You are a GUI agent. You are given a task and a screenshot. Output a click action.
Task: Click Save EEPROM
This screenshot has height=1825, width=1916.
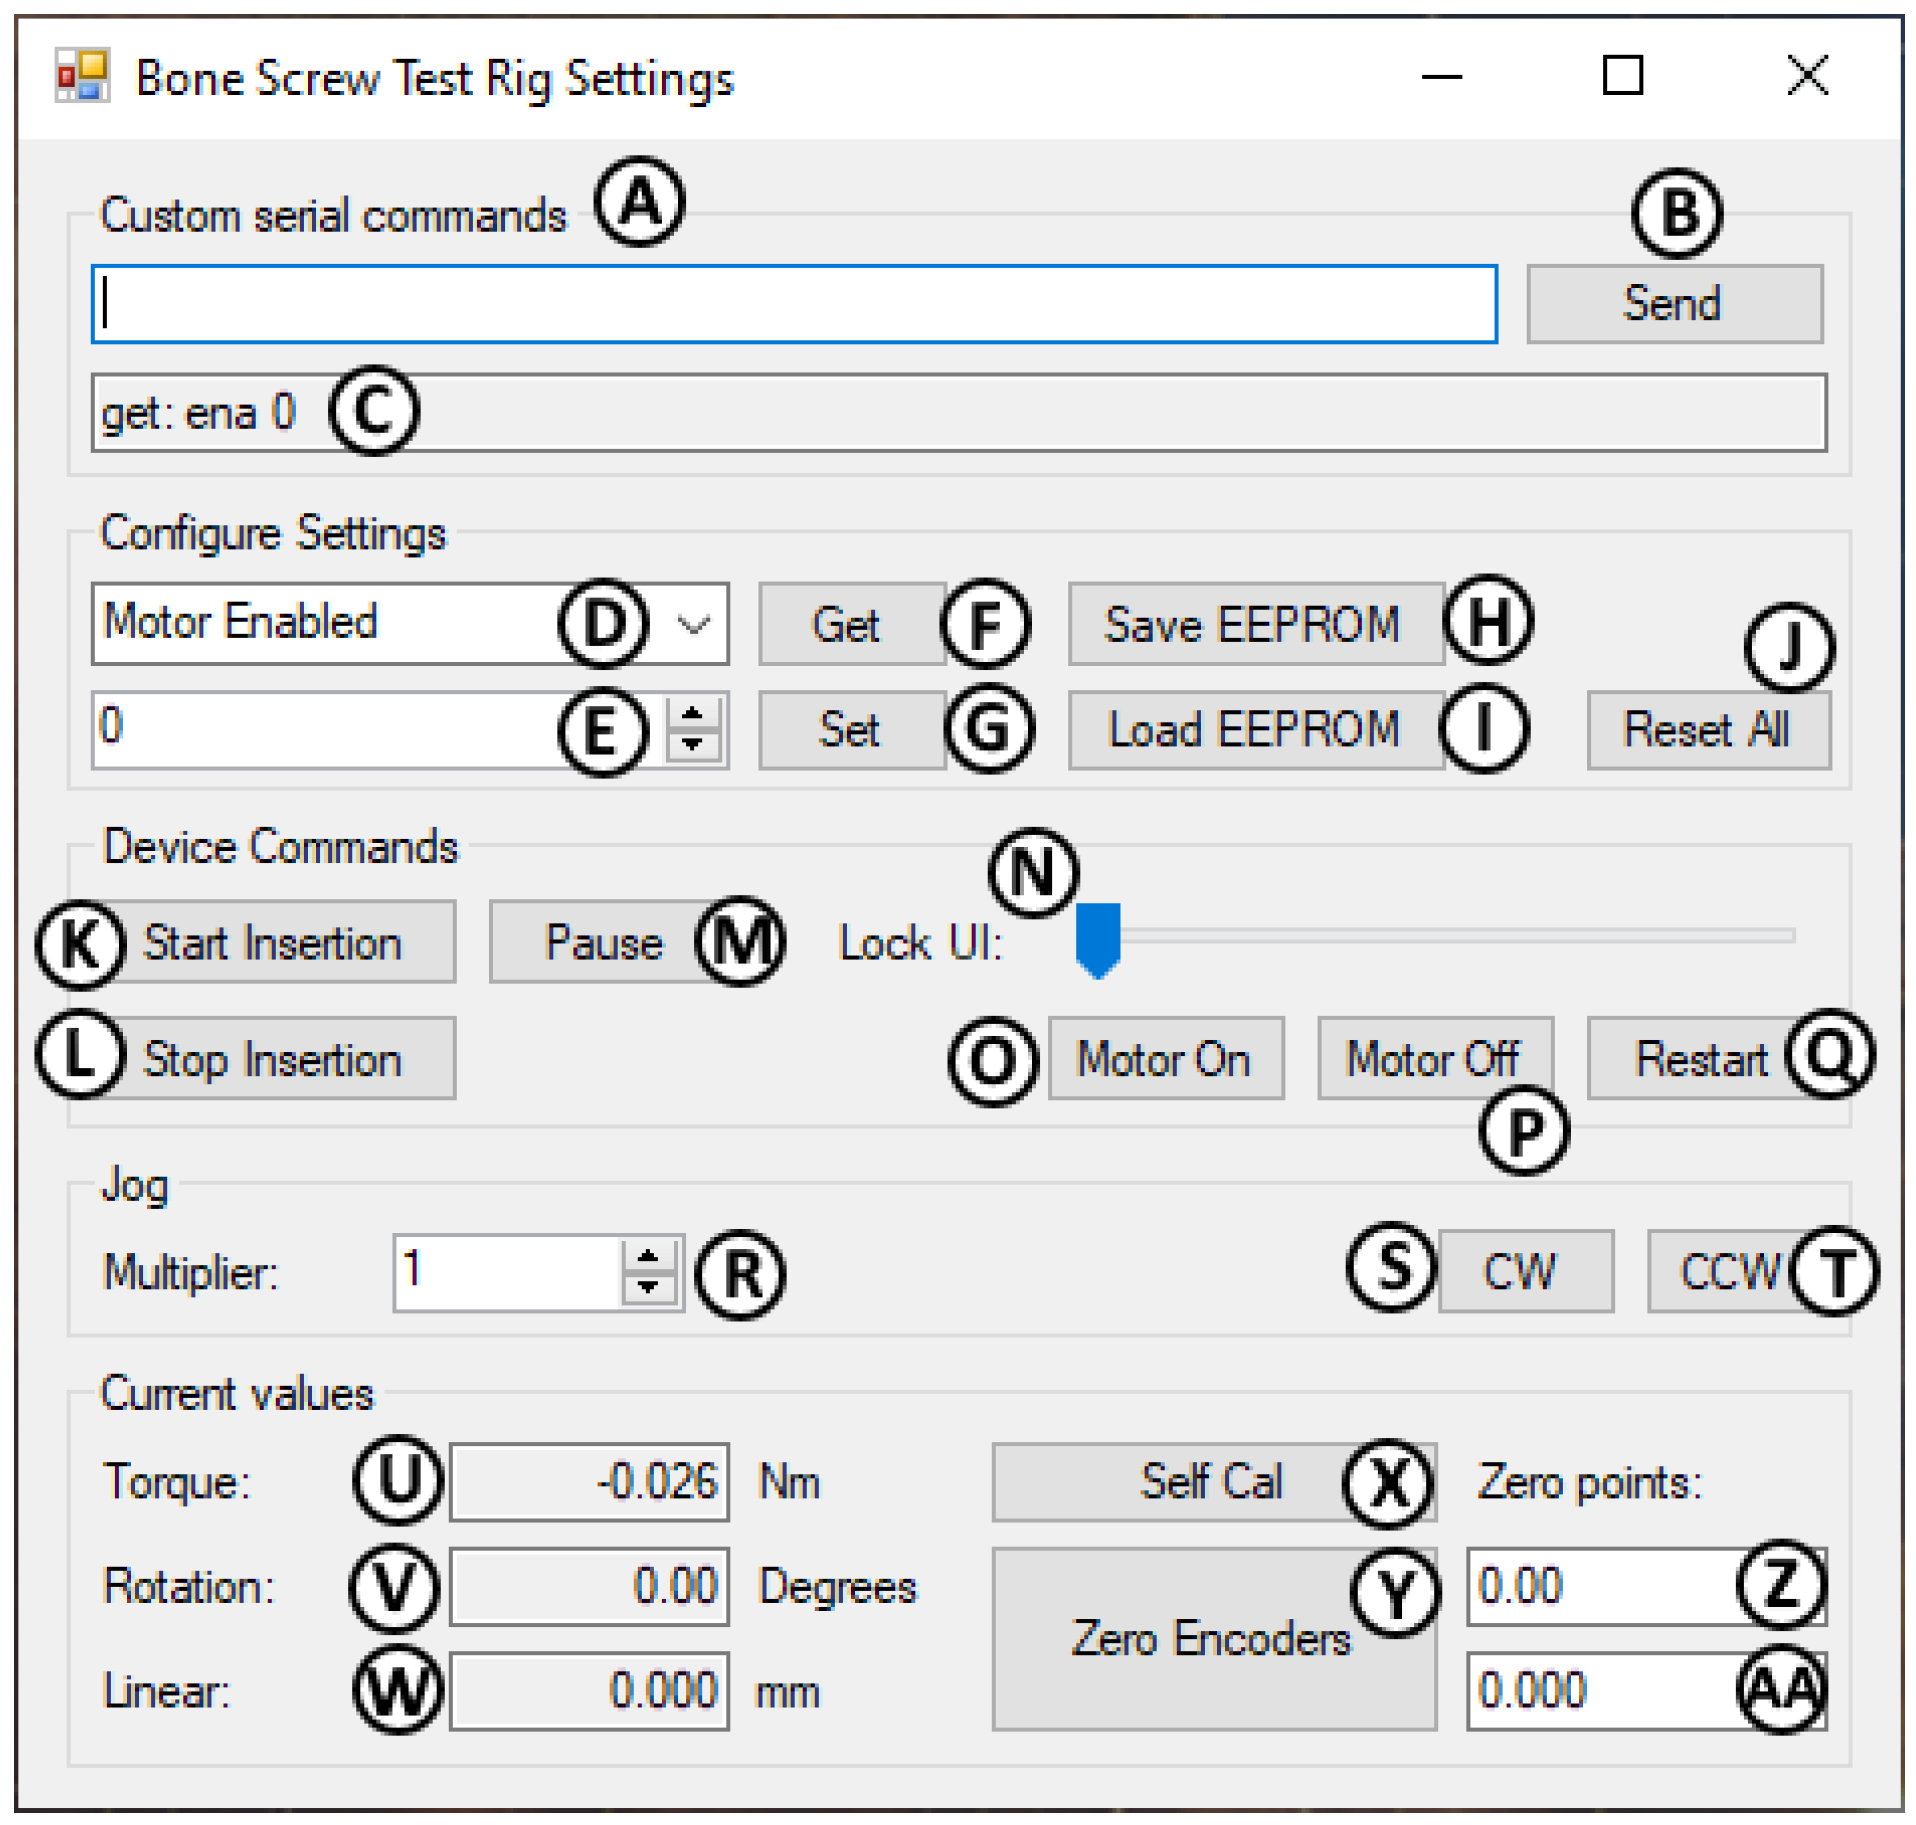pyautogui.click(x=1253, y=624)
